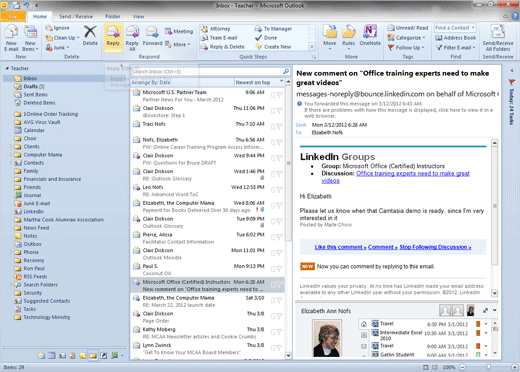Click the Move icon in the ribbon
Viewport: 520px width, 372px height.
330,32
